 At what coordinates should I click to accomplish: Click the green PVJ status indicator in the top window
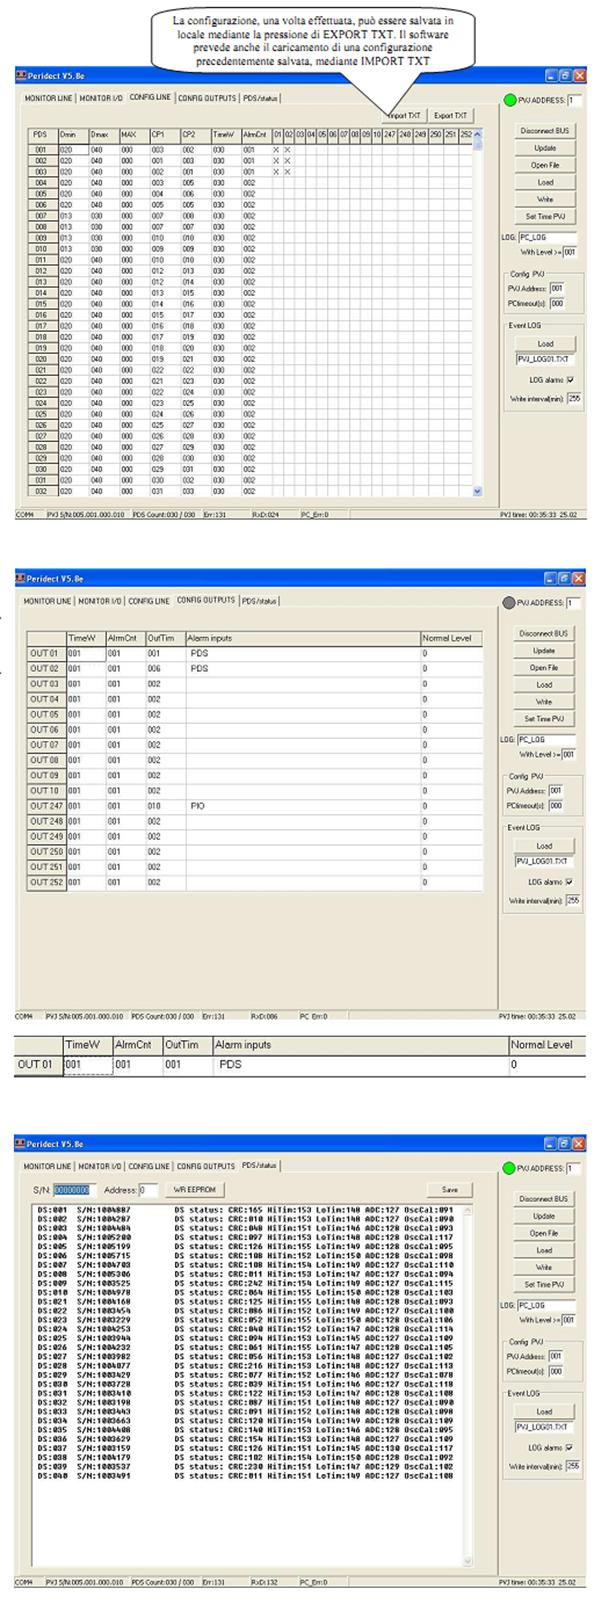click(512, 100)
